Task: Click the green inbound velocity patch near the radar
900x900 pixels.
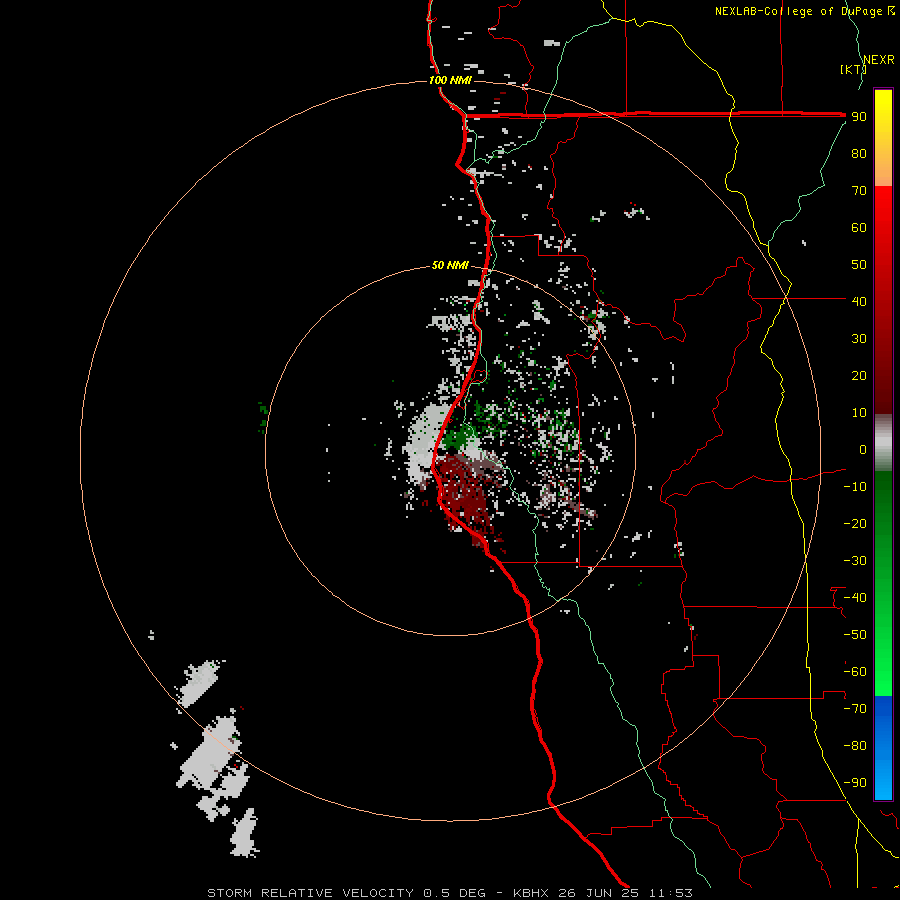Action: pos(457,439)
